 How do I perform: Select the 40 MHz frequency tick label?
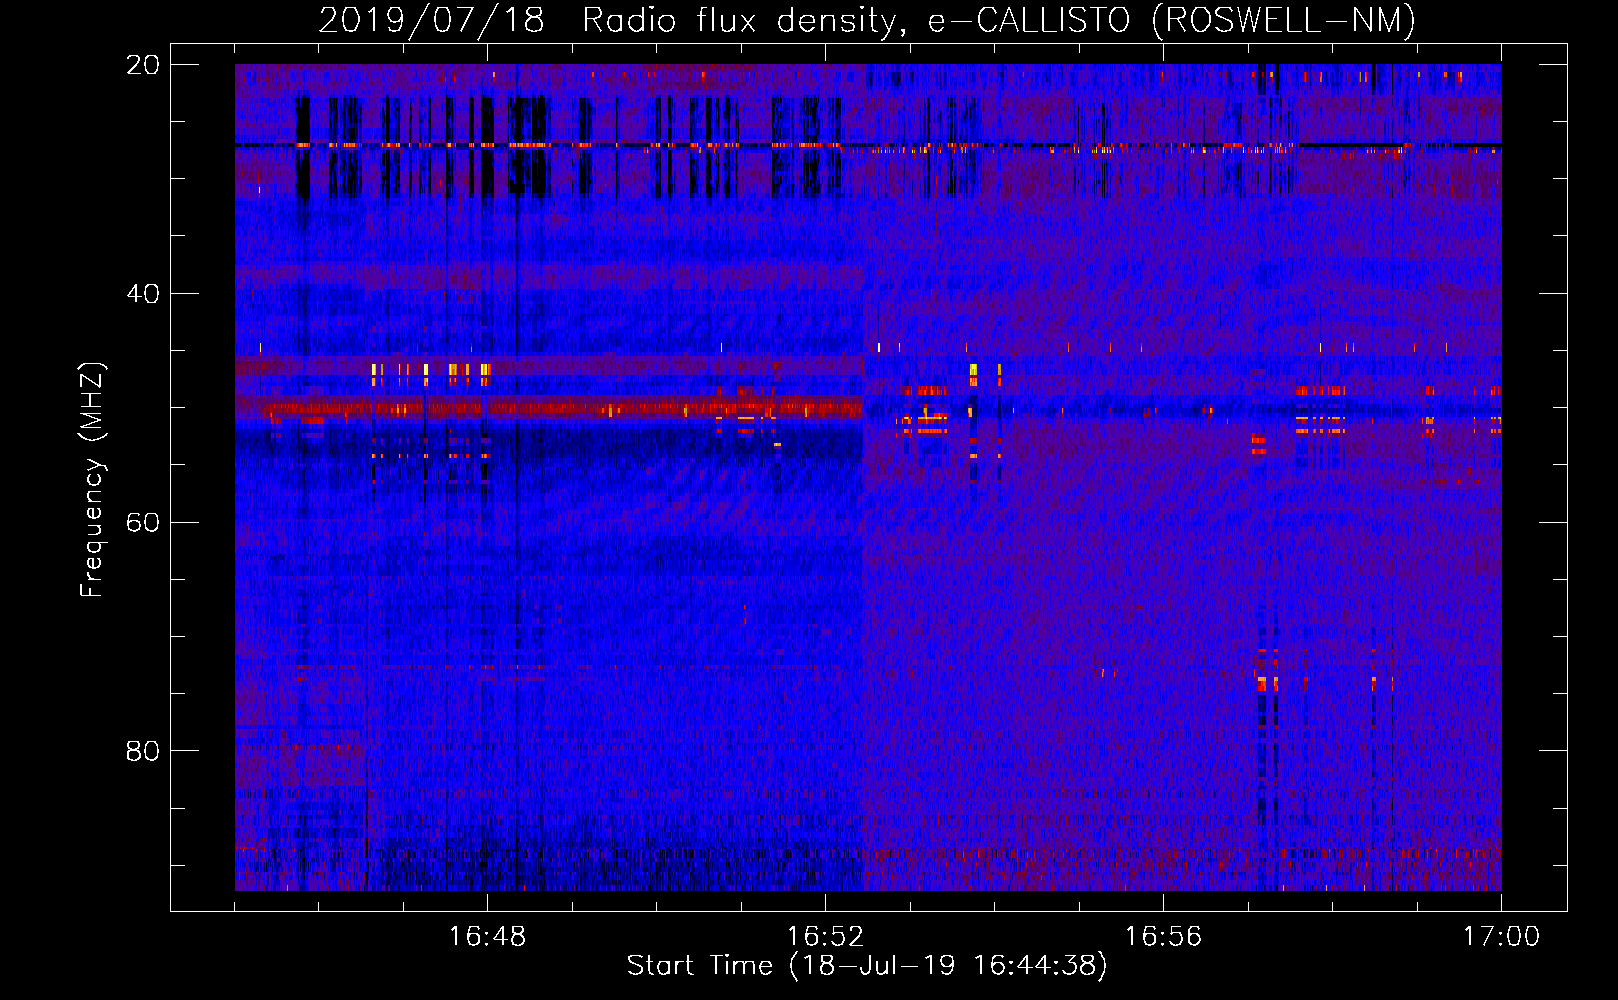click(142, 294)
